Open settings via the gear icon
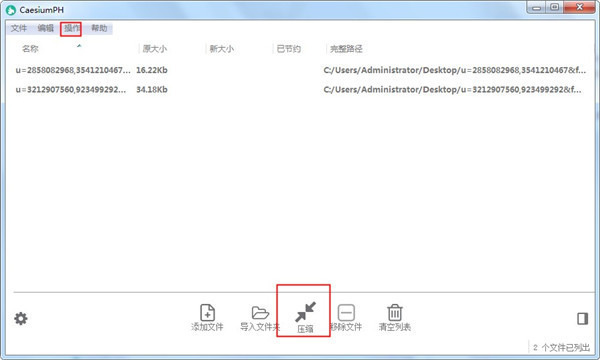600x360 pixels. (x=21, y=318)
